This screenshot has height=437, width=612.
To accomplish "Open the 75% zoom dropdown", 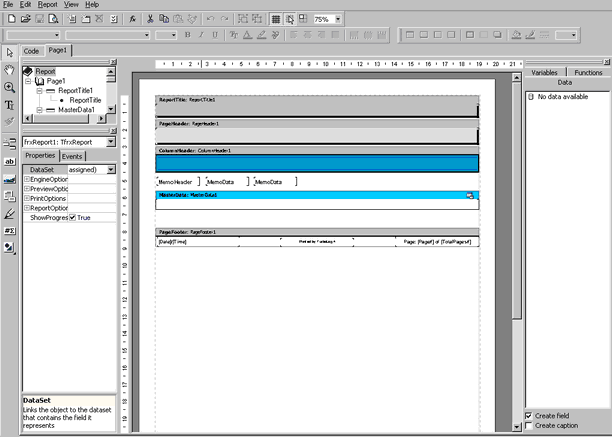I will pos(338,19).
